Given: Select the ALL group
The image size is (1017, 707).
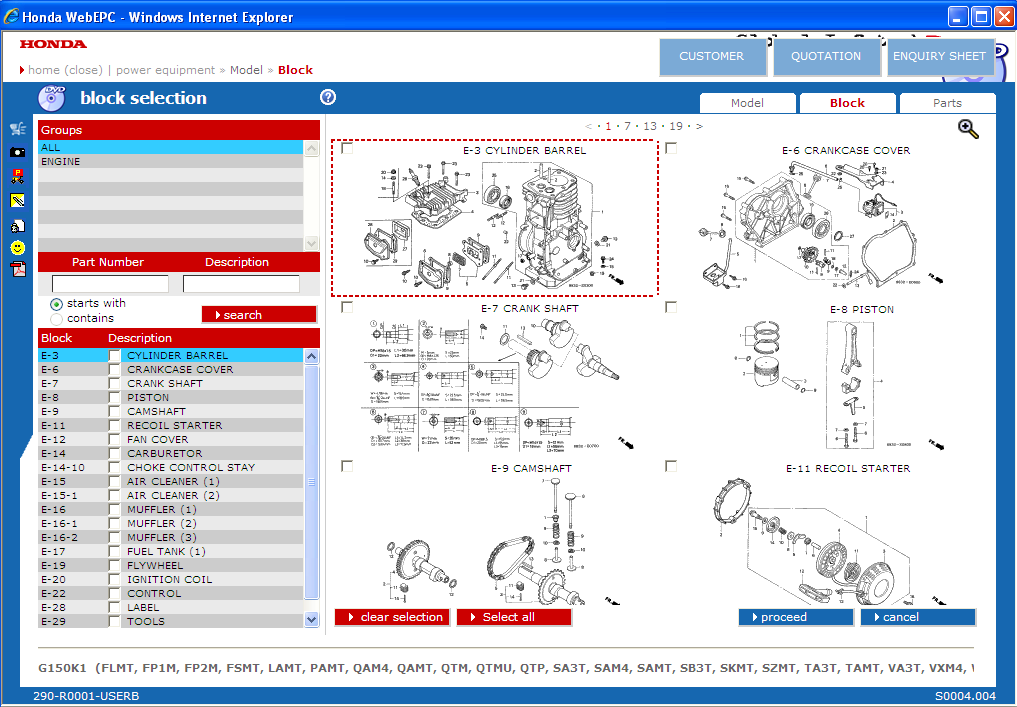Looking at the screenshot, I should 171,147.
